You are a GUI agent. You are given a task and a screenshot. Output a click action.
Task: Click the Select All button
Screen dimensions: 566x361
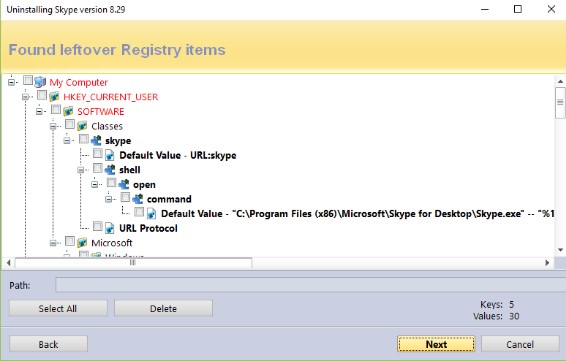pyautogui.click(x=58, y=309)
